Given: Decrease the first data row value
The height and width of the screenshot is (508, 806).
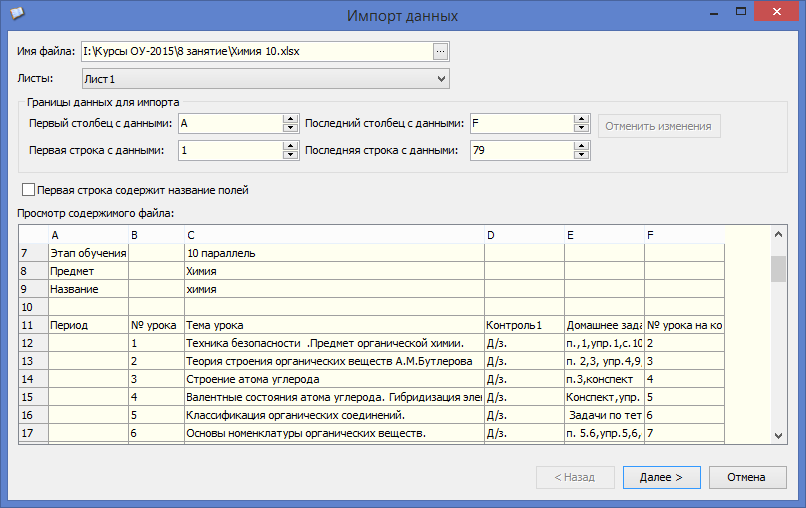Looking at the screenshot, I should tap(291, 156).
